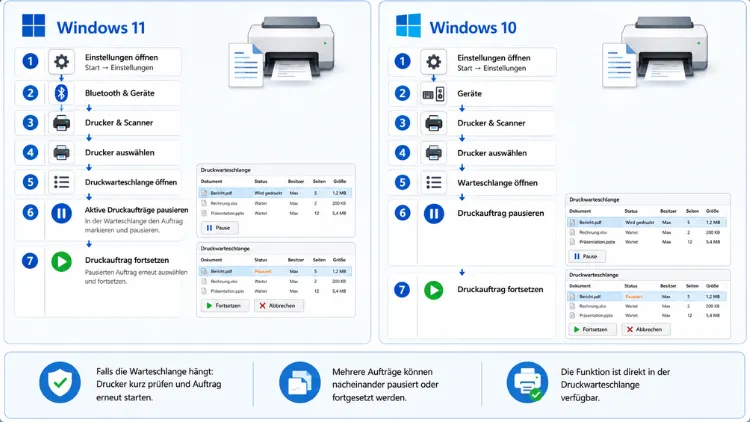Image resolution: width=750 pixels, height=422 pixels.
Task: Click the gear icon in Windows 10 step 1
Action: point(433,62)
